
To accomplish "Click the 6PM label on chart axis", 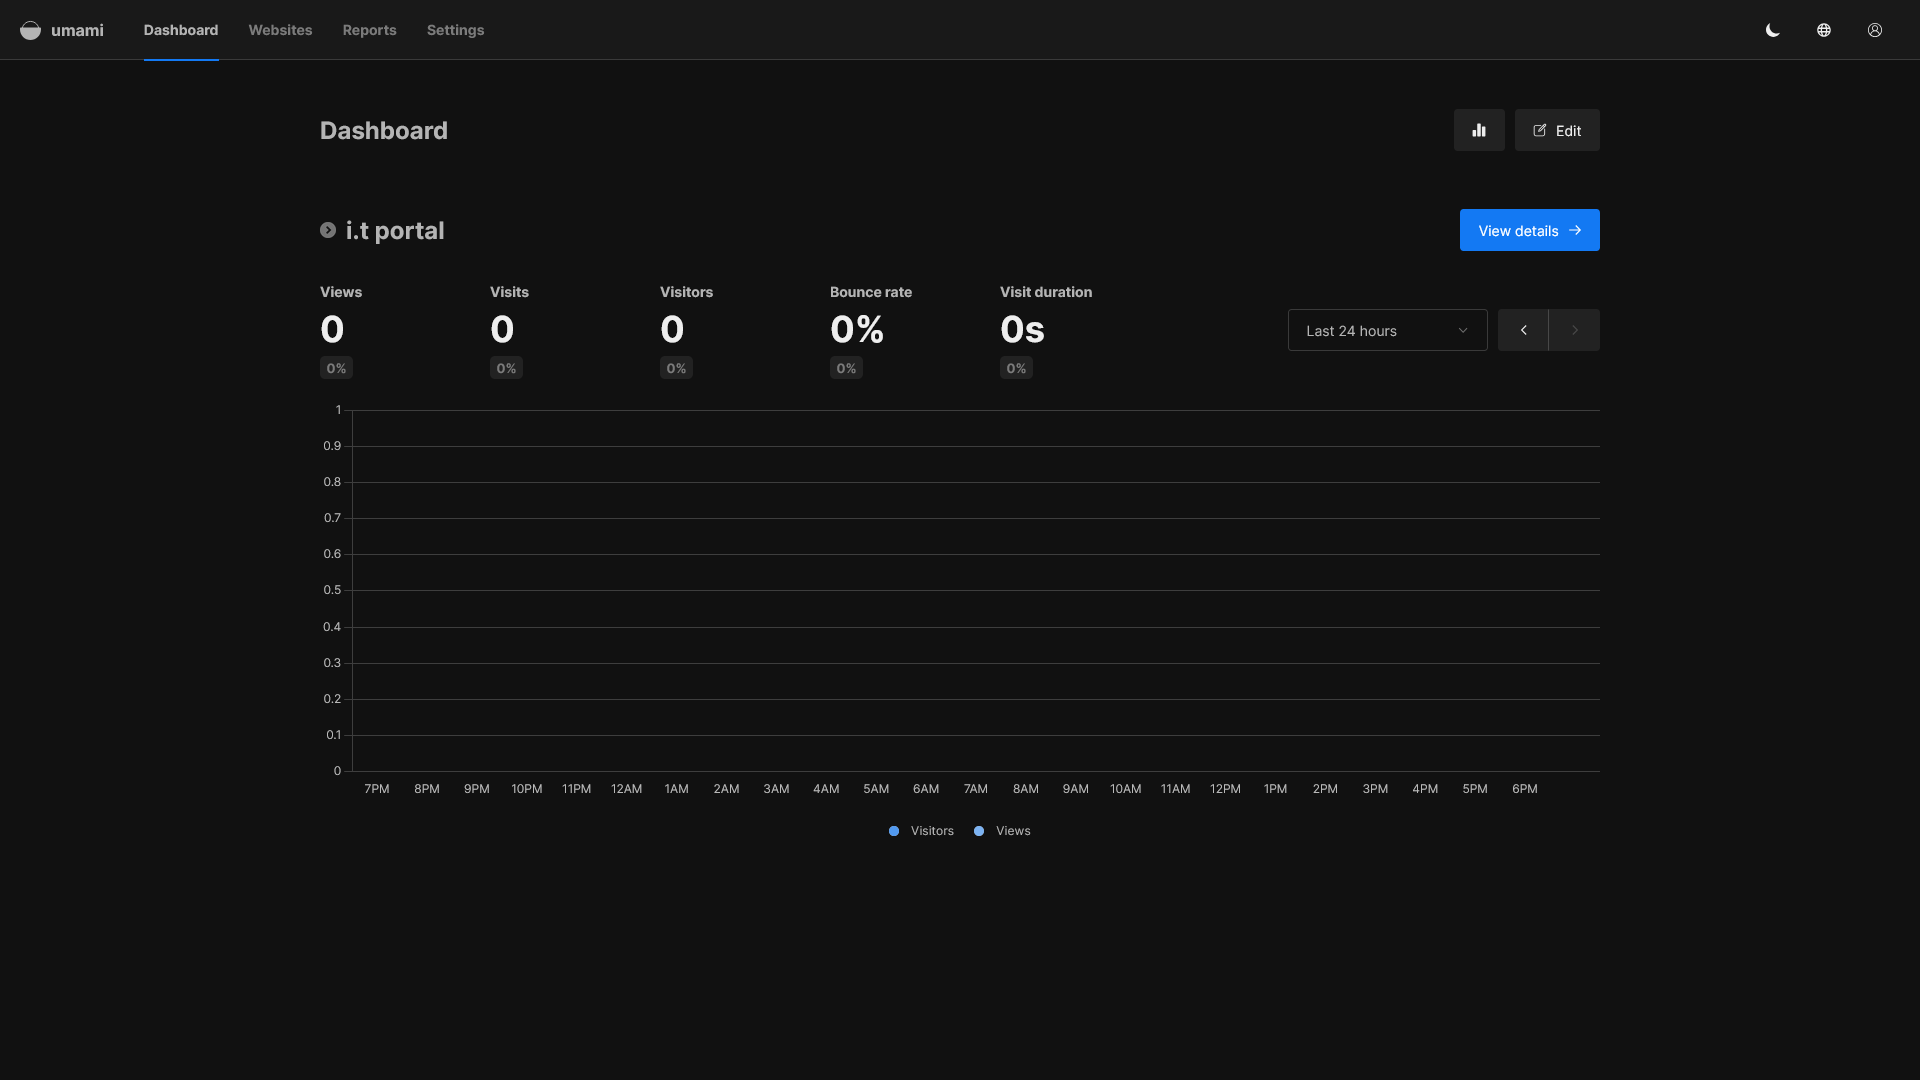I will [x=1525, y=789].
